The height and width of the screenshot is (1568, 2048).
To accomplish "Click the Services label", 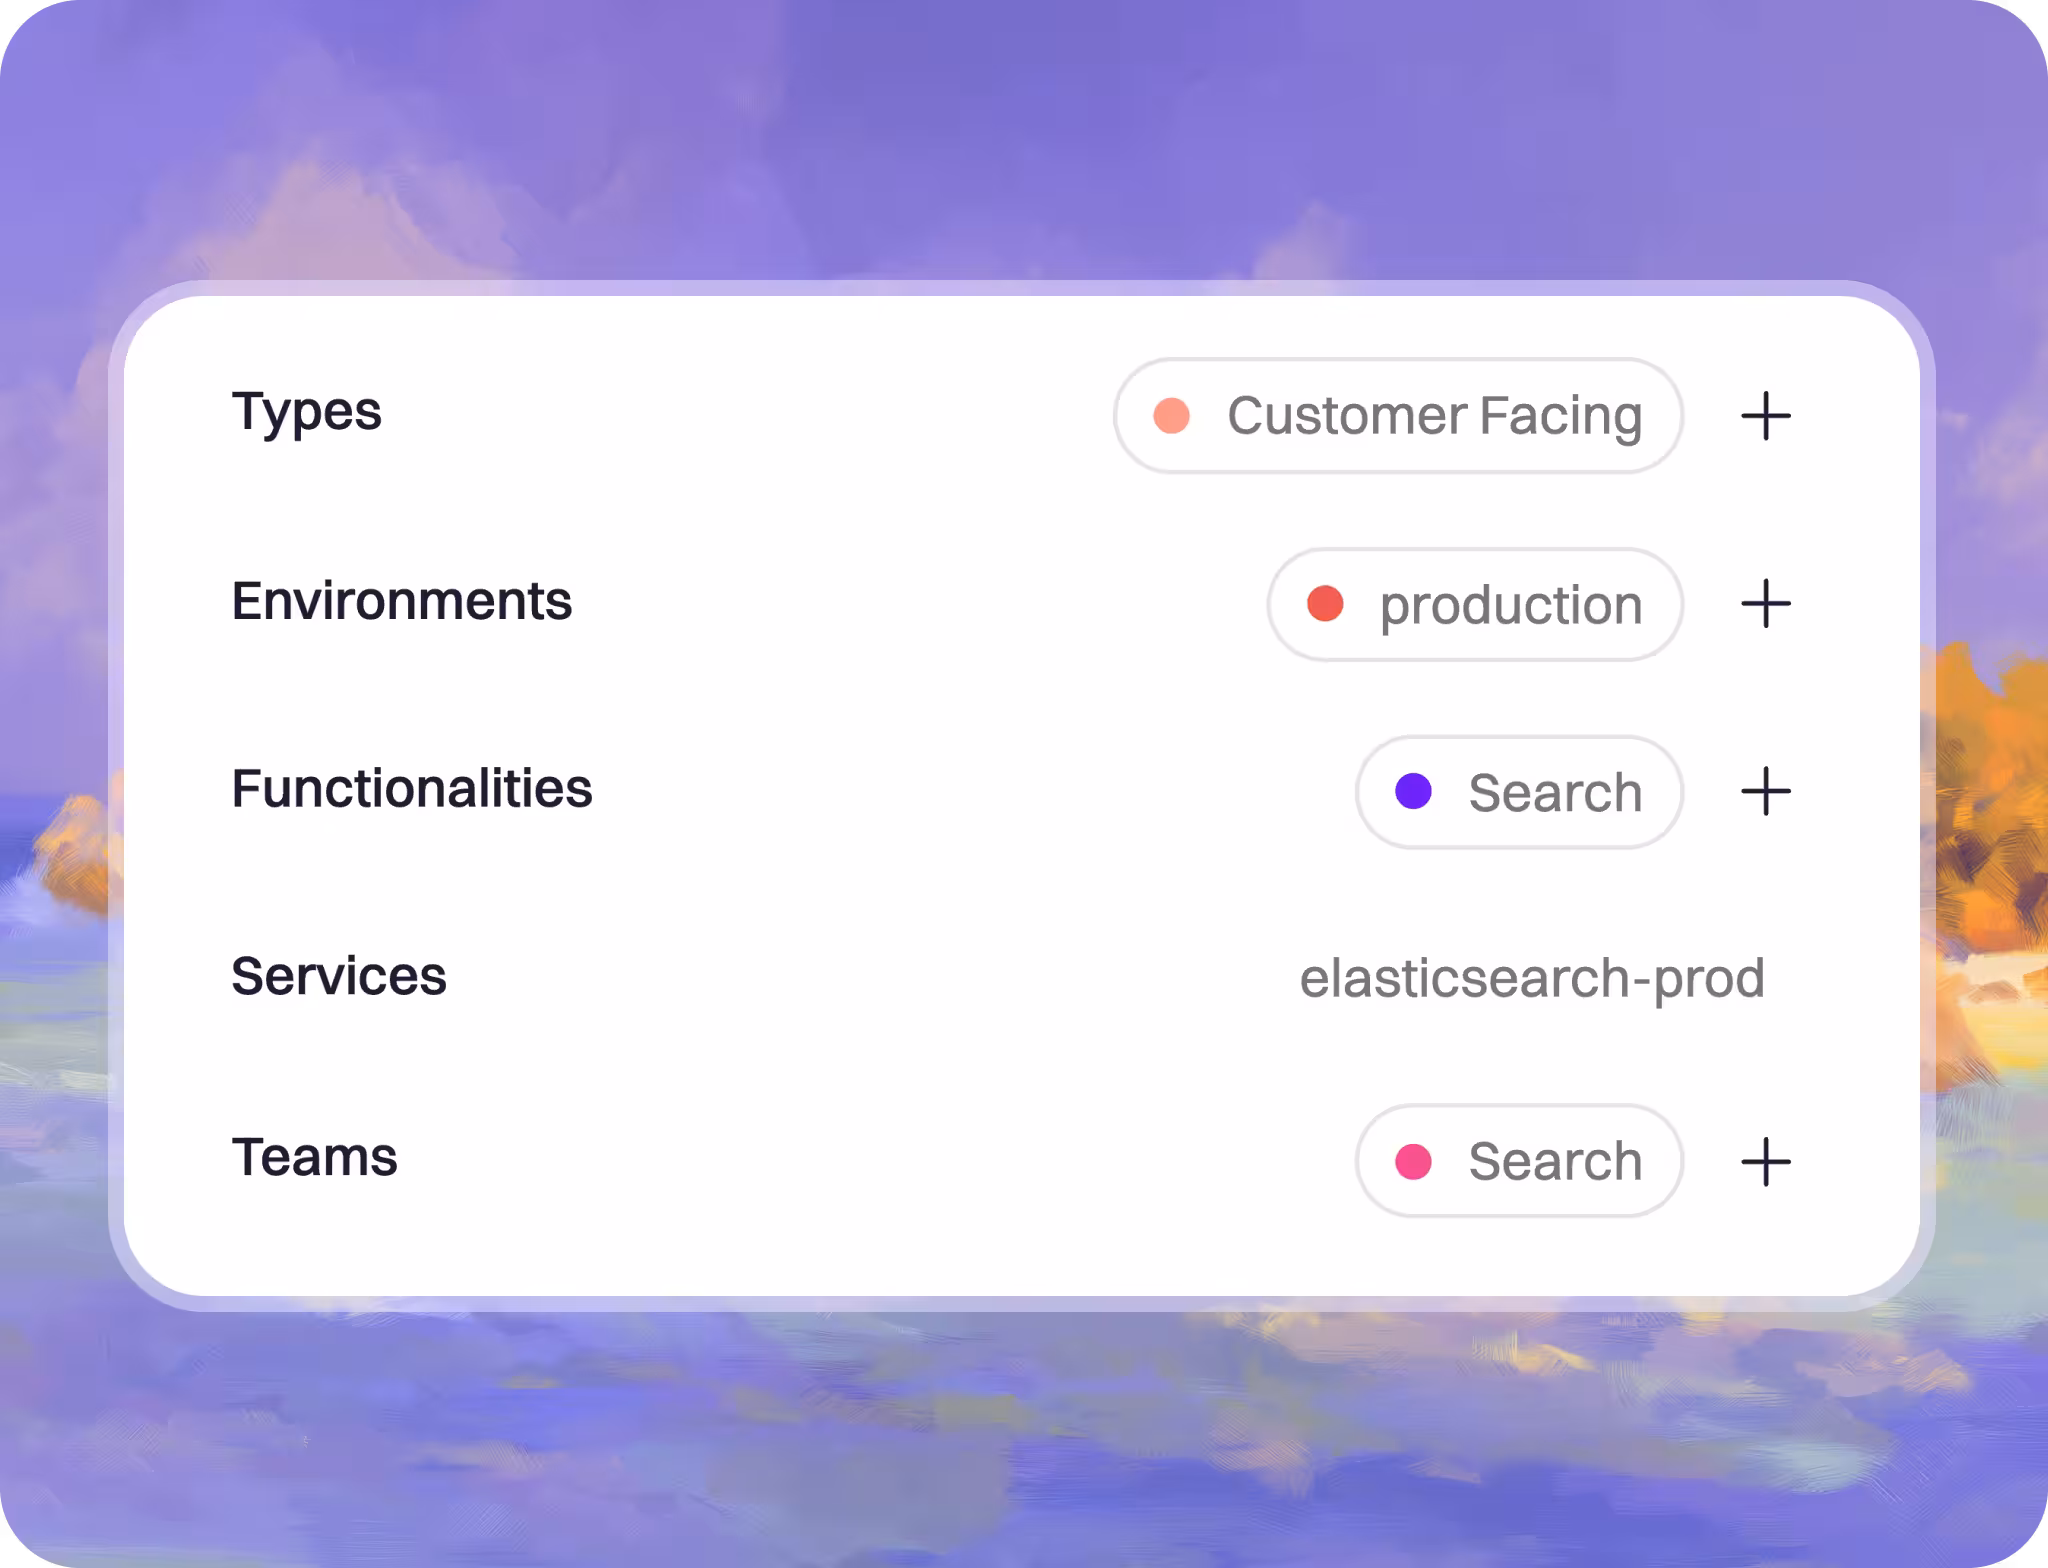I will 339,976.
